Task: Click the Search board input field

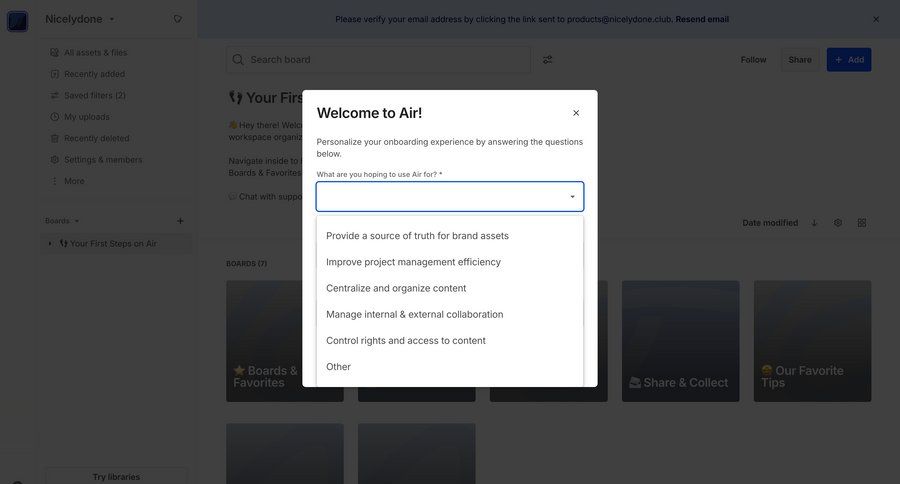Action: point(380,60)
